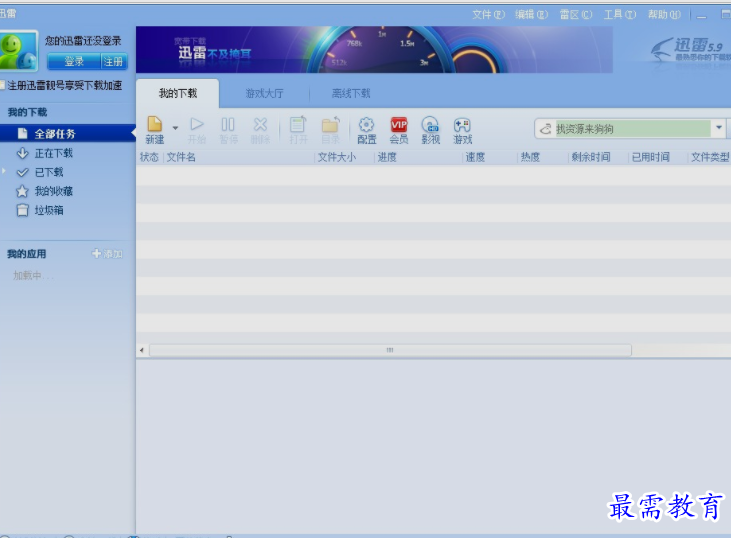731x538 pixels.
Task: Switch to 离线下载 tab
Action: click(x=351, y=93)
